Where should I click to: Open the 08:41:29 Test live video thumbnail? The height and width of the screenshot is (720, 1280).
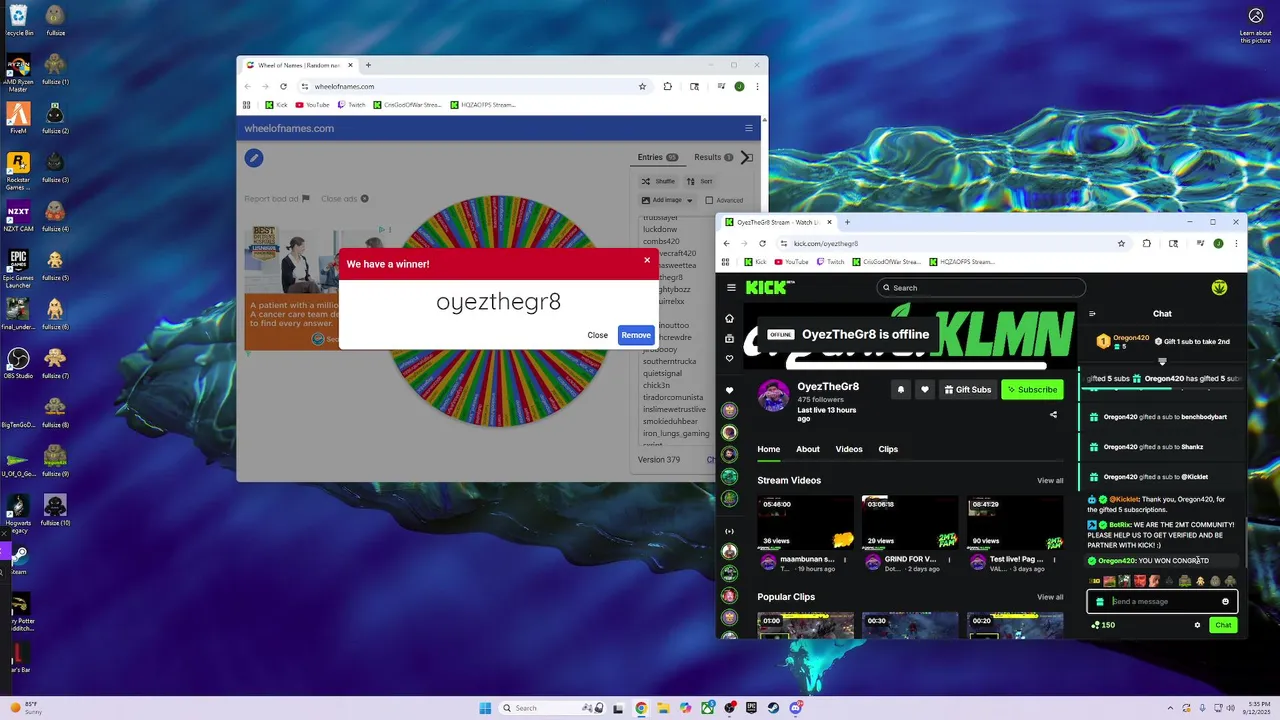[1015, 522]
